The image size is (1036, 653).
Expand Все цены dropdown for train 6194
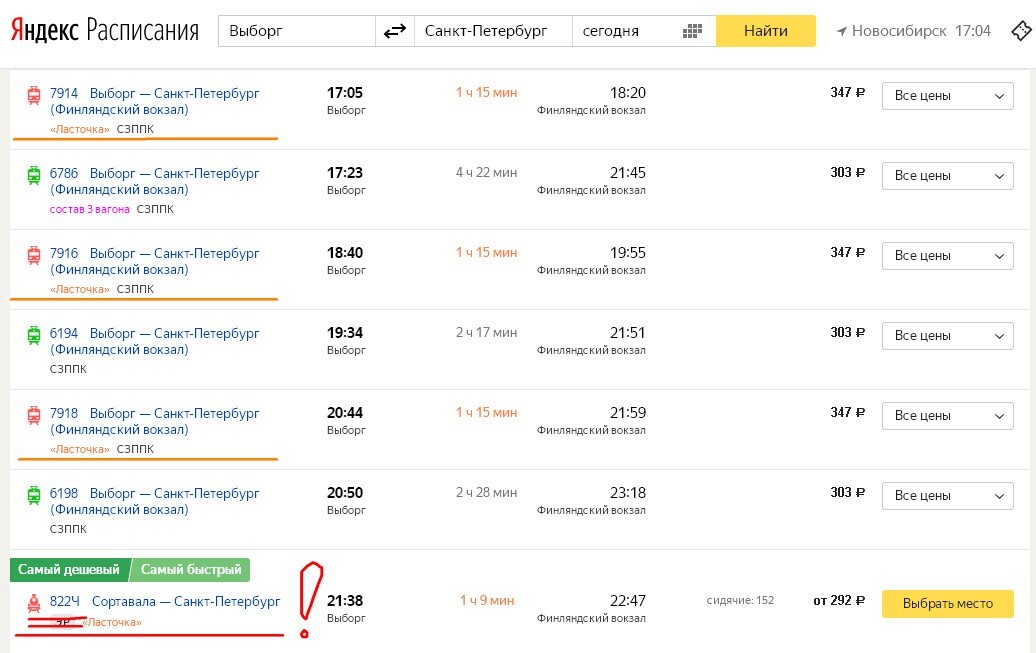pyautogui.click(x=947, y=336)
